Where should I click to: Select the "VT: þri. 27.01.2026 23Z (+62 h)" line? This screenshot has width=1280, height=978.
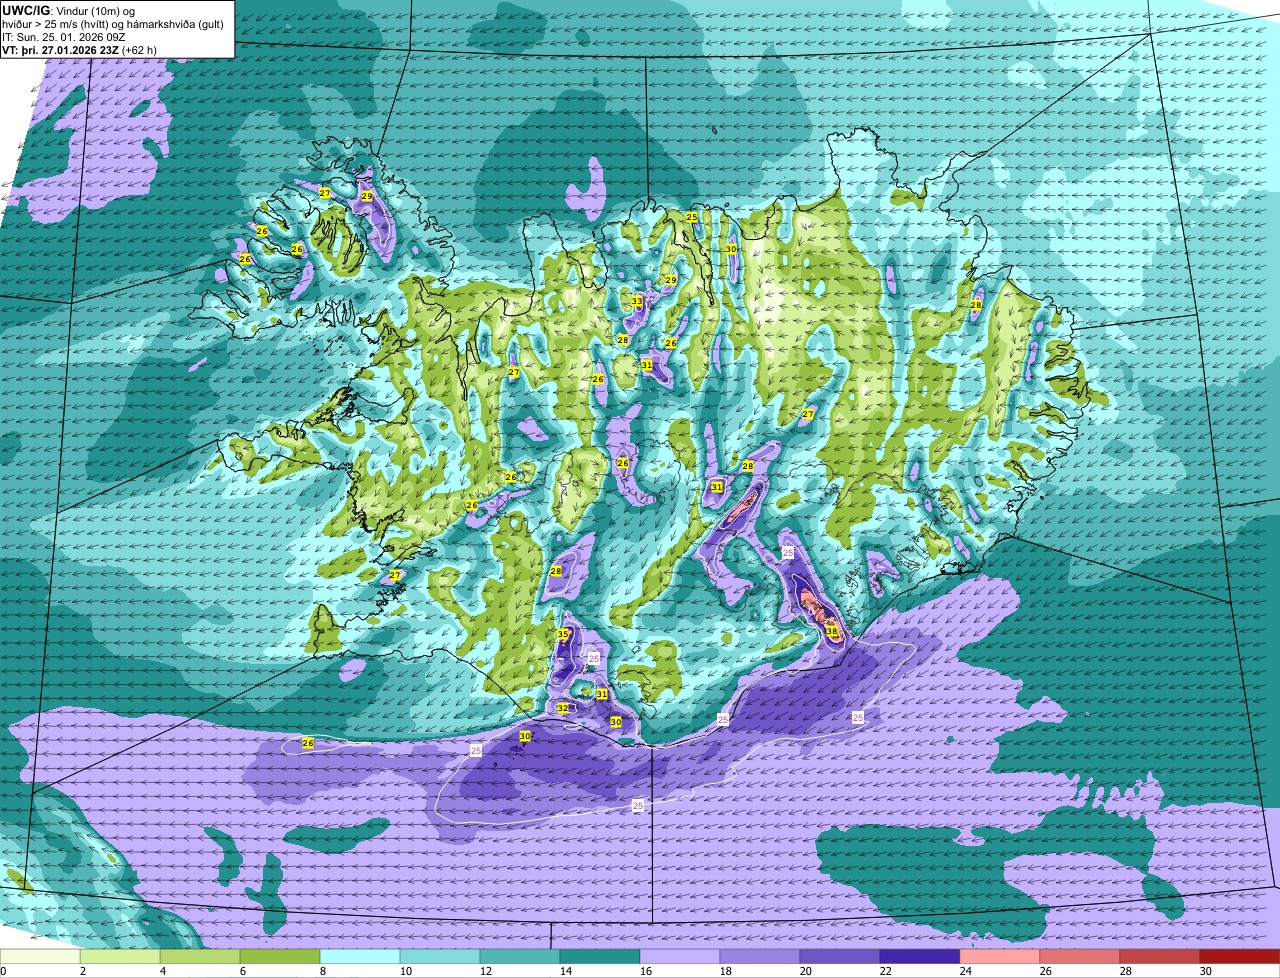(79, 48)
